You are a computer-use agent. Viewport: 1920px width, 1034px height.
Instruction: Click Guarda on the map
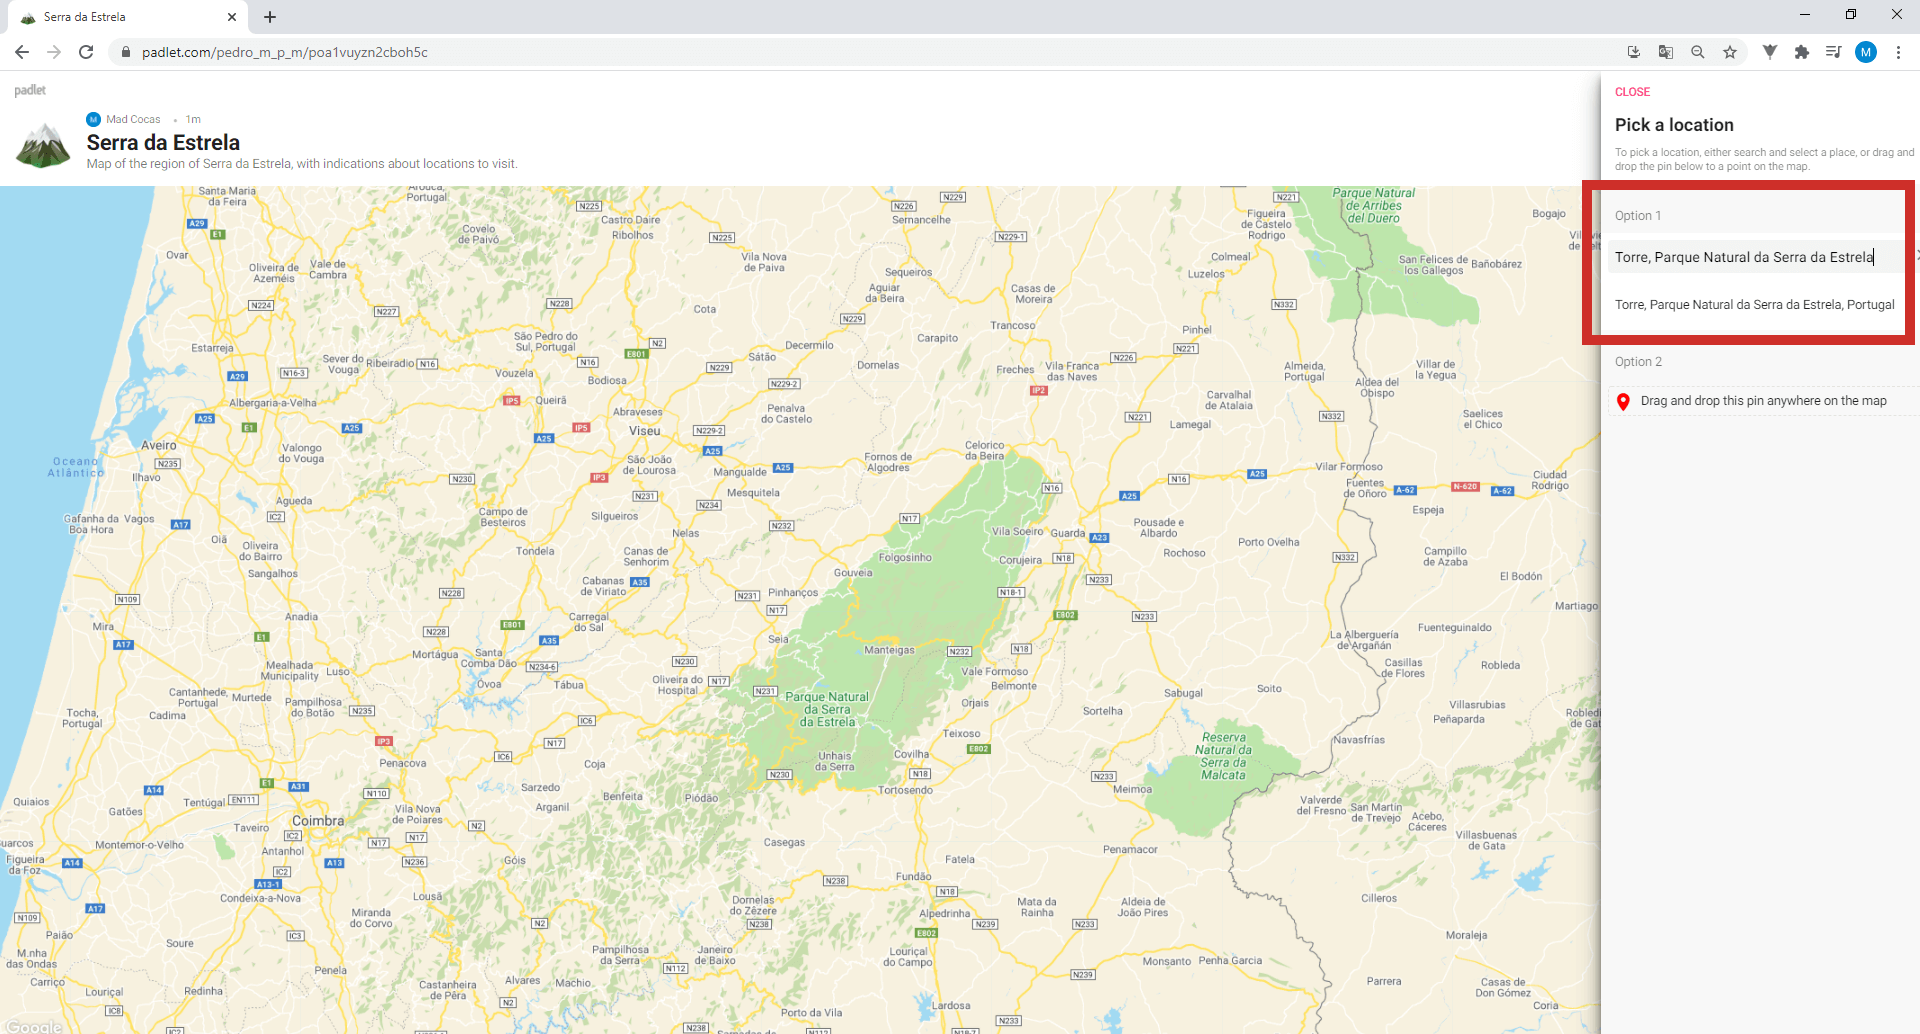click(1068, 533)
